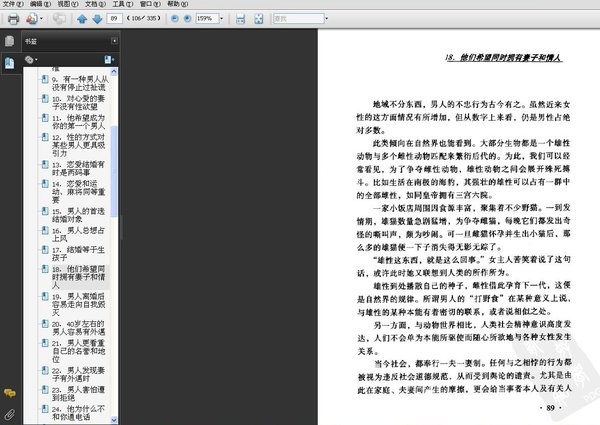The height and width of the screenshot is (425, 600).
Task: Click the zoom in button
Action: pyautogui.click(x=187, y=18)
